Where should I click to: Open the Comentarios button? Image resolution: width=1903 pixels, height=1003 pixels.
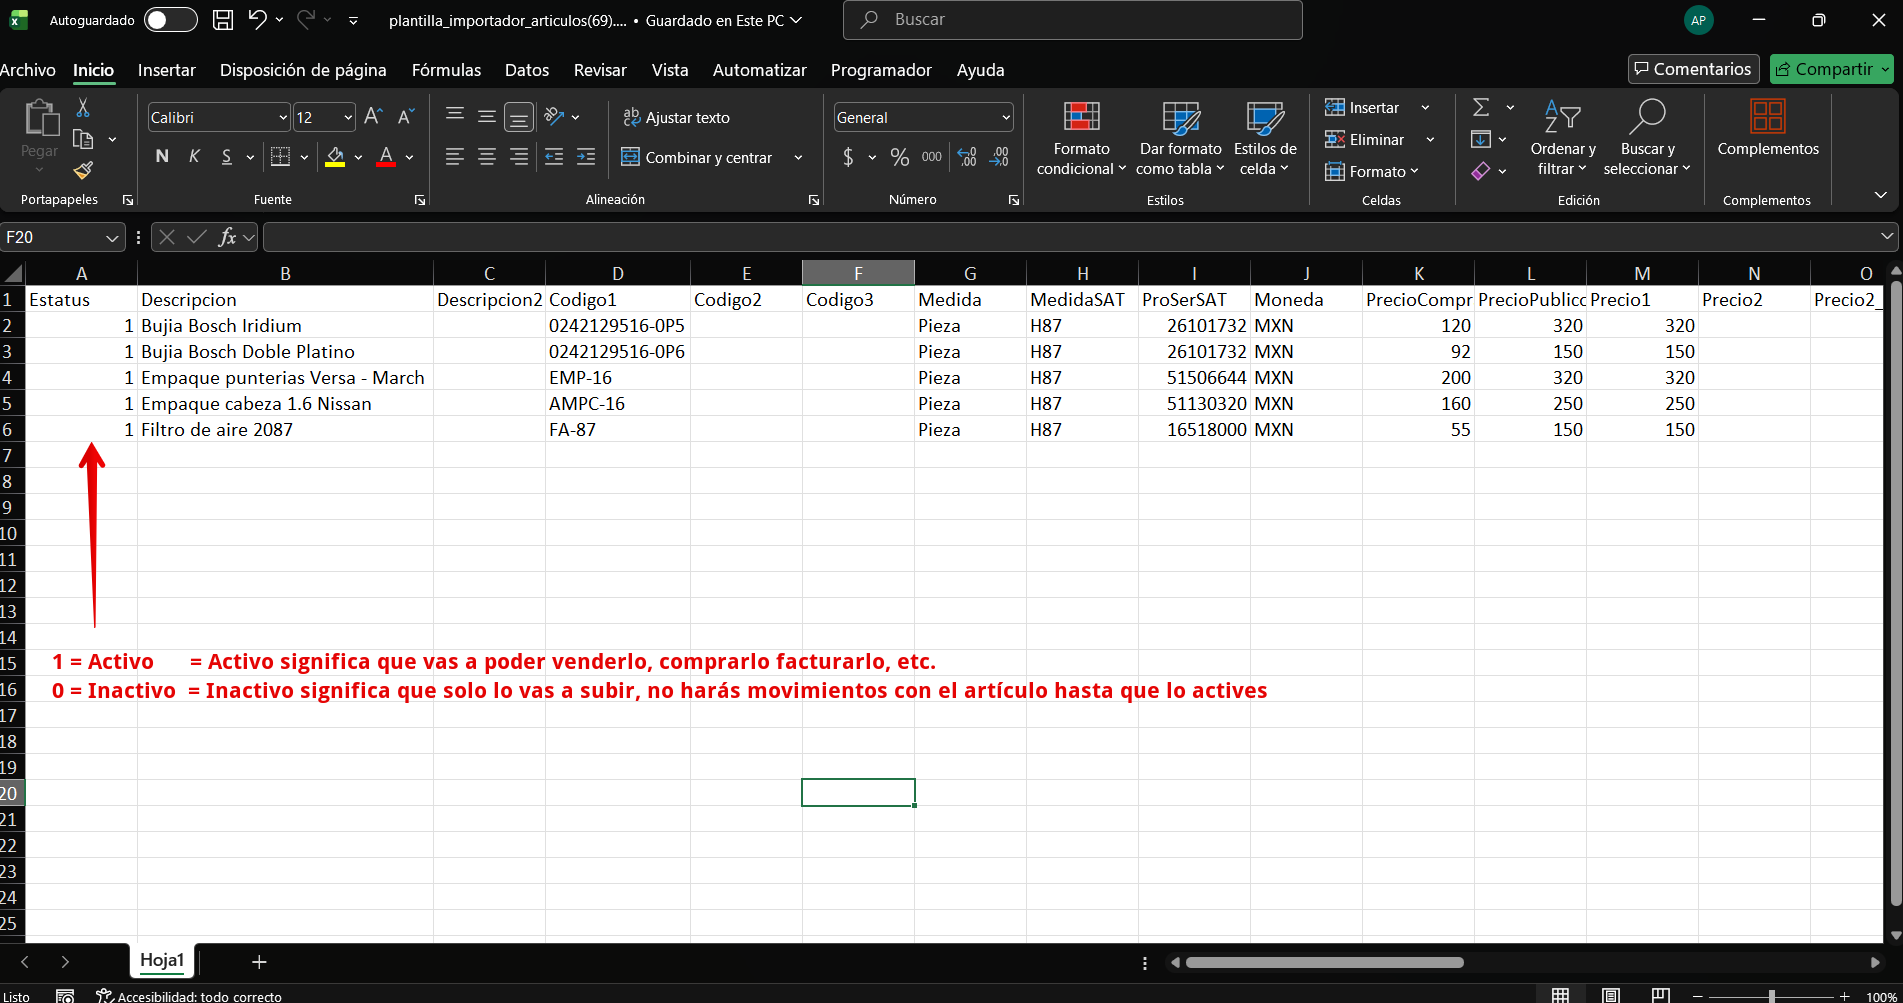[1693, 69]
